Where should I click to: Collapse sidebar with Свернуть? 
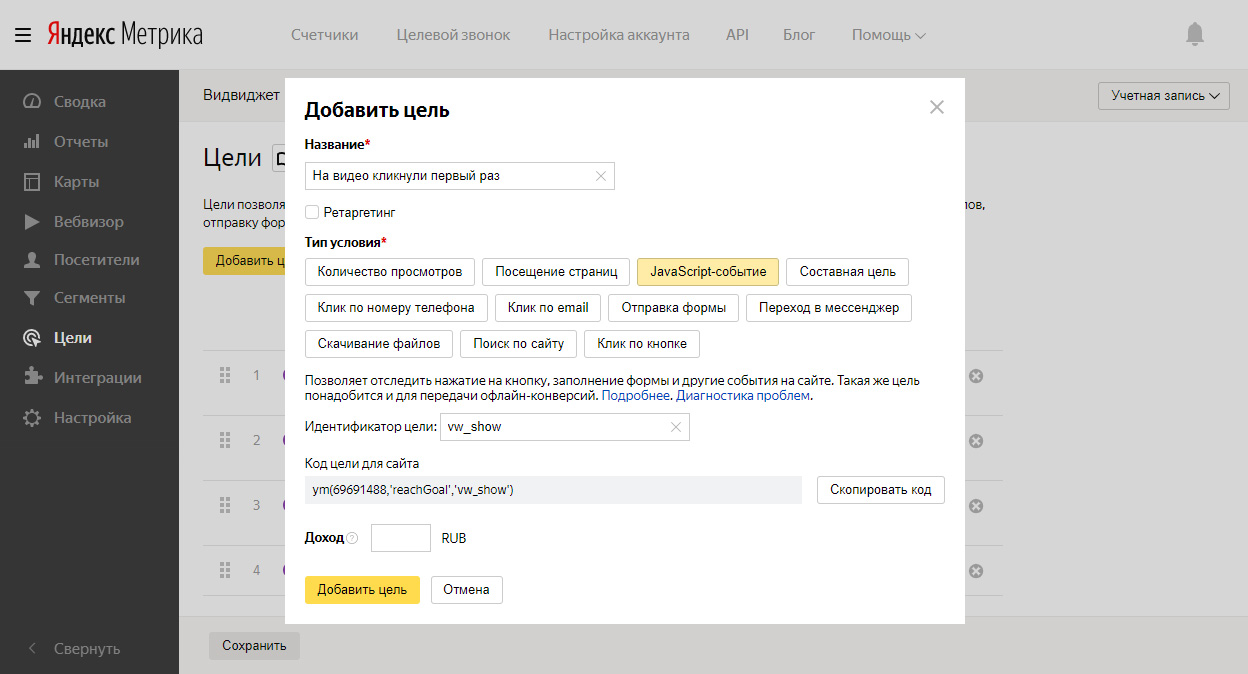[x=75, y=648]
